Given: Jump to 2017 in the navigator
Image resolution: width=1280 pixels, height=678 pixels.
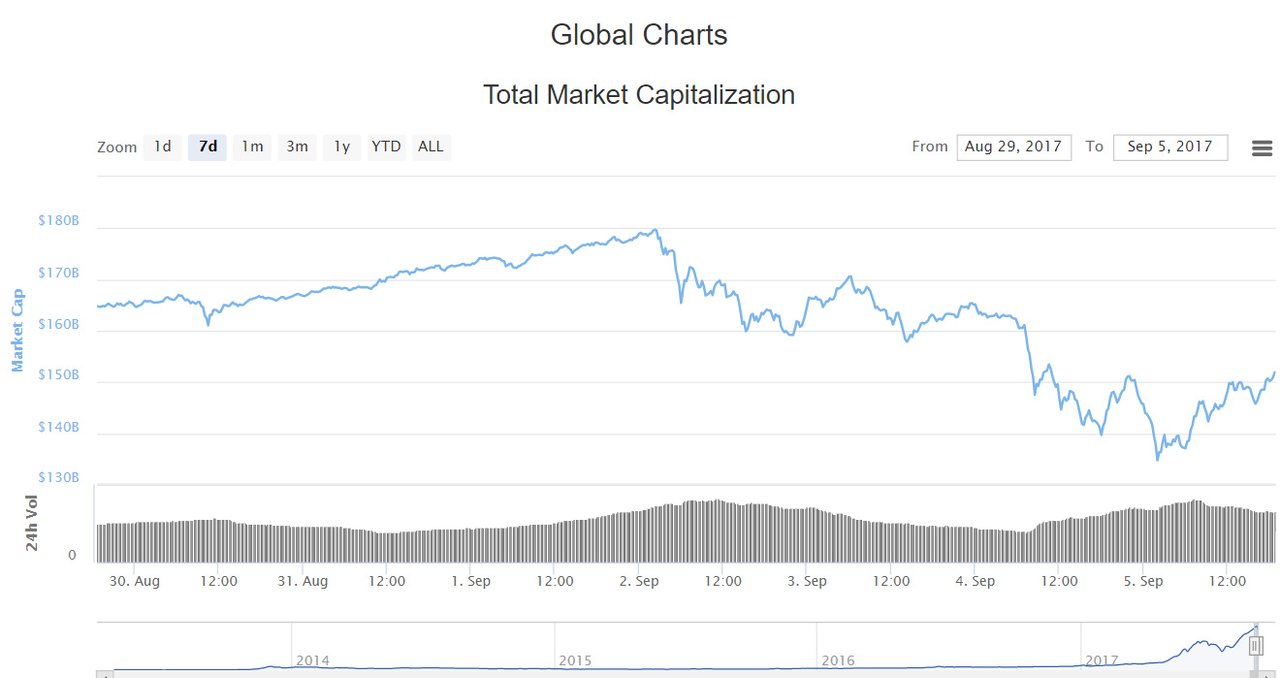Looking at the screenshot, I should (1101, 661).
